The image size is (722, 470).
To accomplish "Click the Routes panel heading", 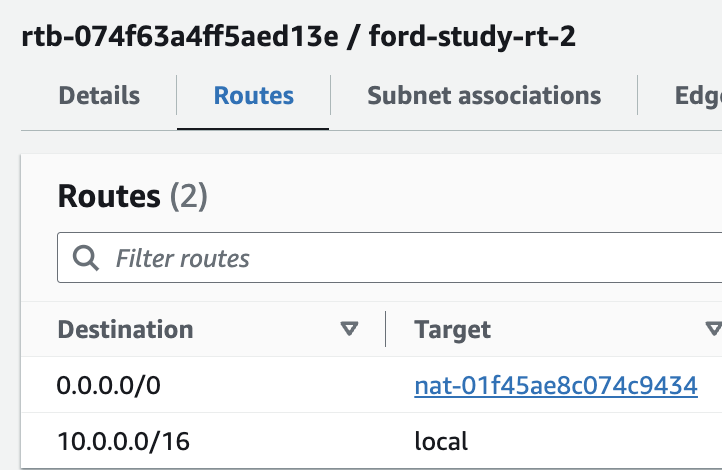I will (109, 196).
